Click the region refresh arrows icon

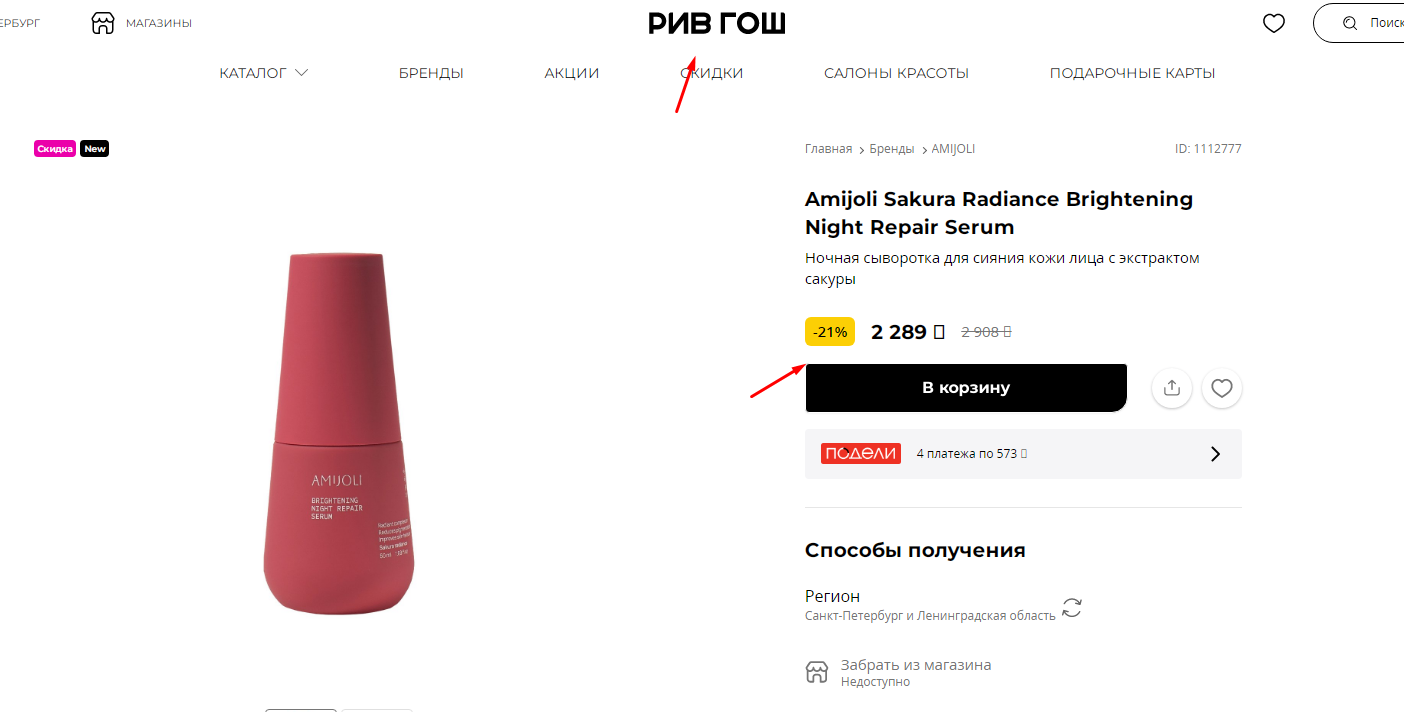click(x=1072, y=607)
